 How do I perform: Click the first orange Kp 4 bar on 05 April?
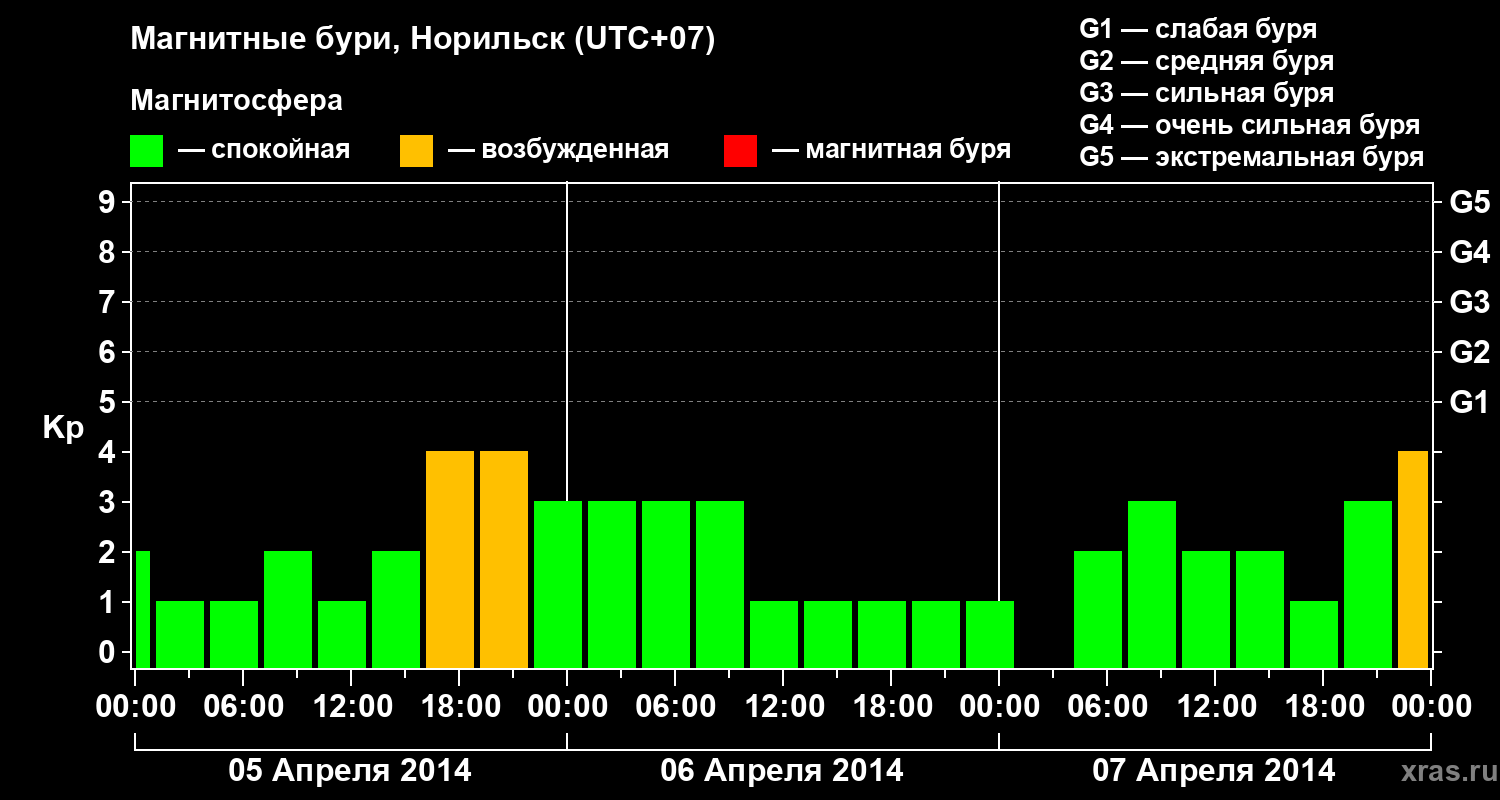coord(450,560)
